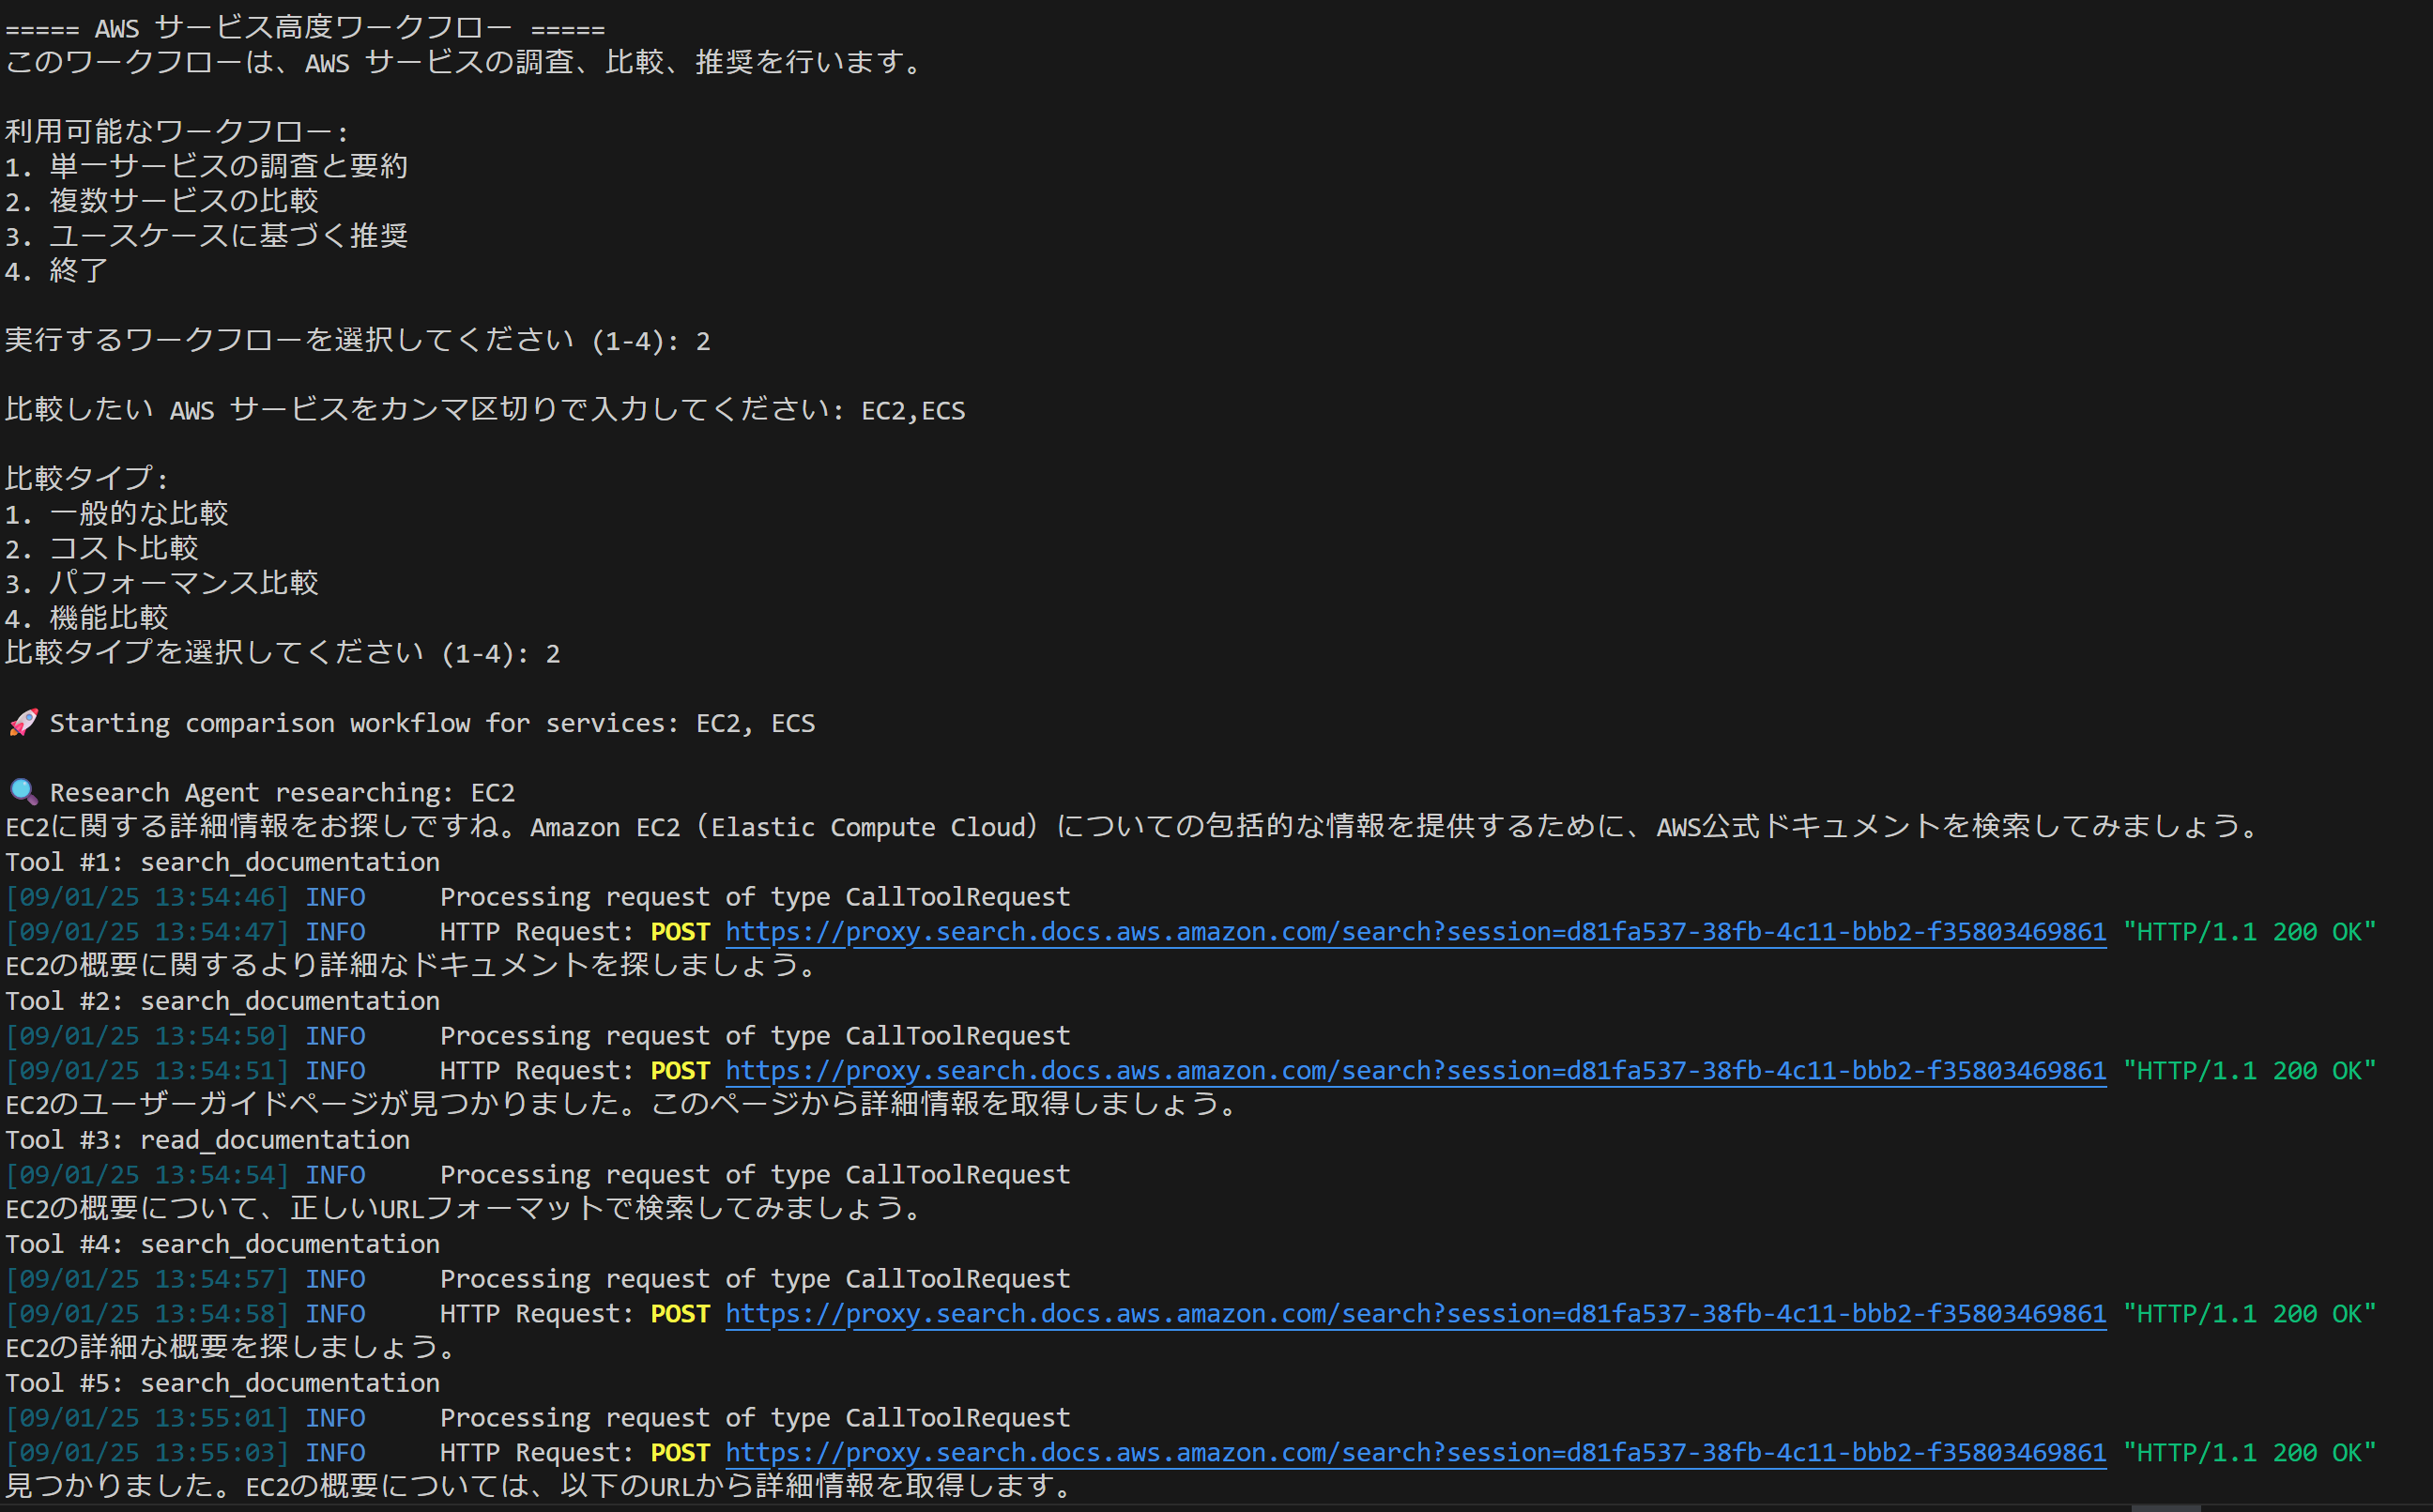Screen dimensions: 2433x1512
Task: Click the heading '比較タイプ:'
Action: coord(87,479)
